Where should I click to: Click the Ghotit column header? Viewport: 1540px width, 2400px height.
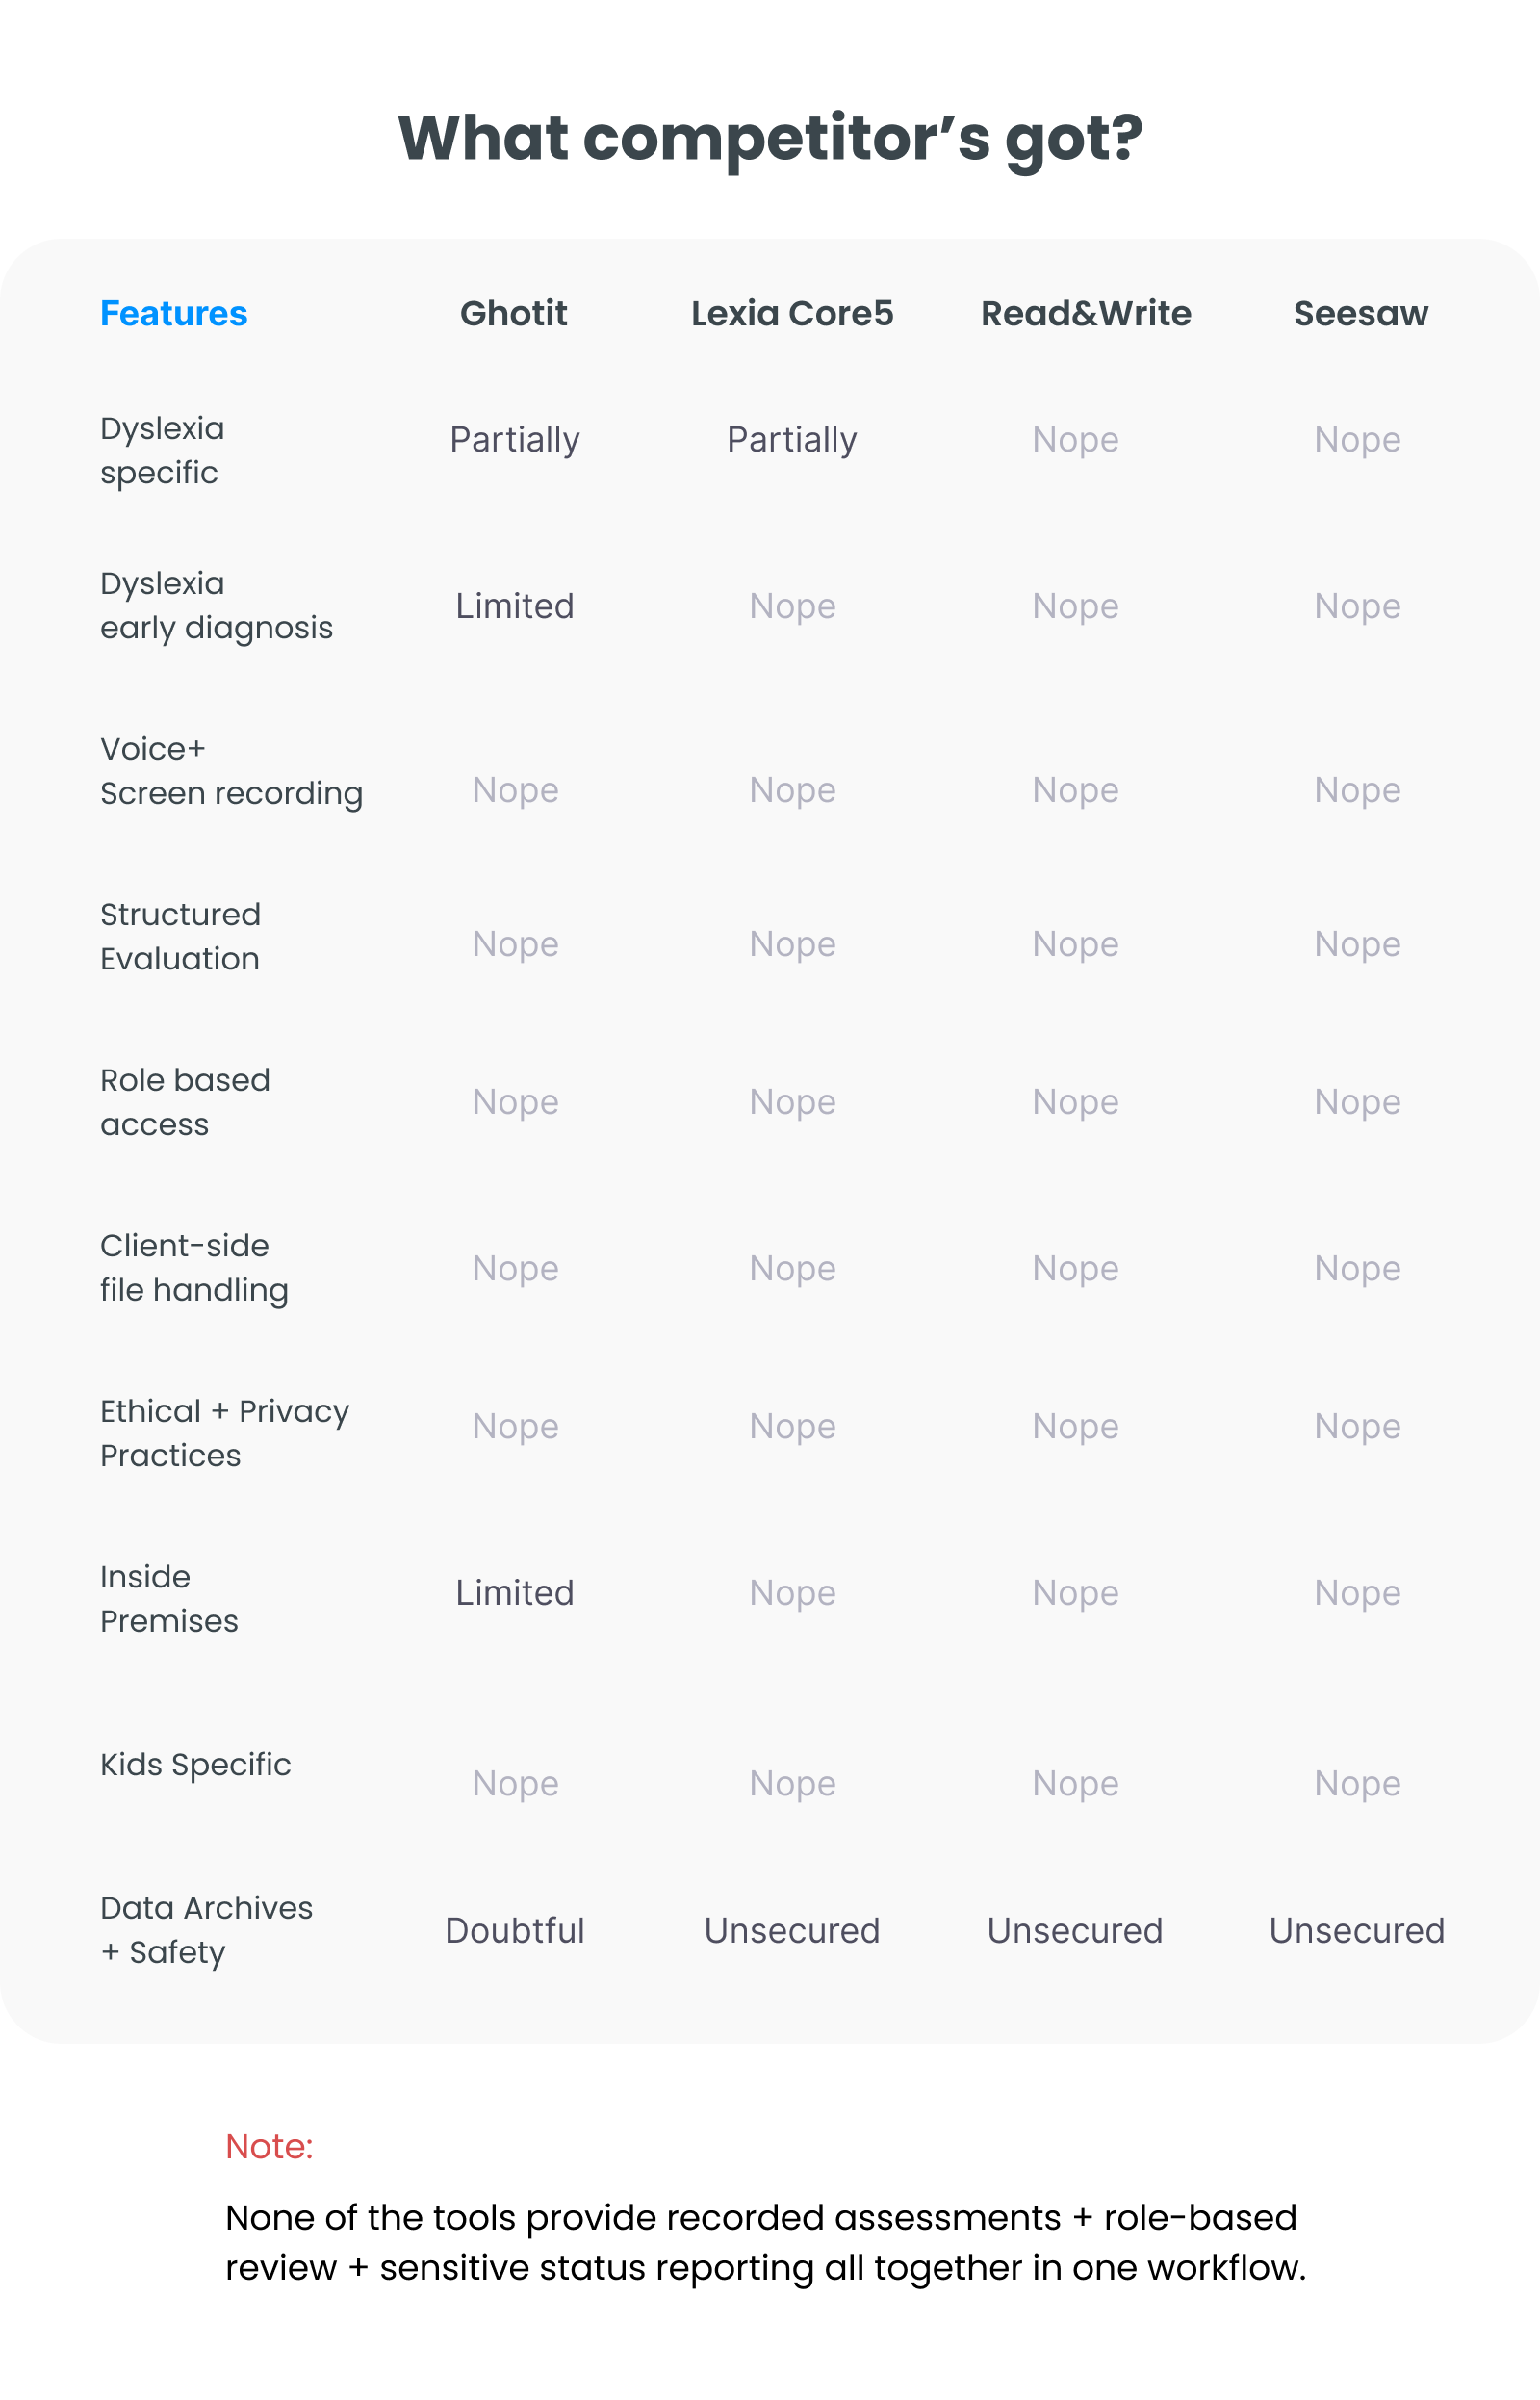click(x=513, y=313)
